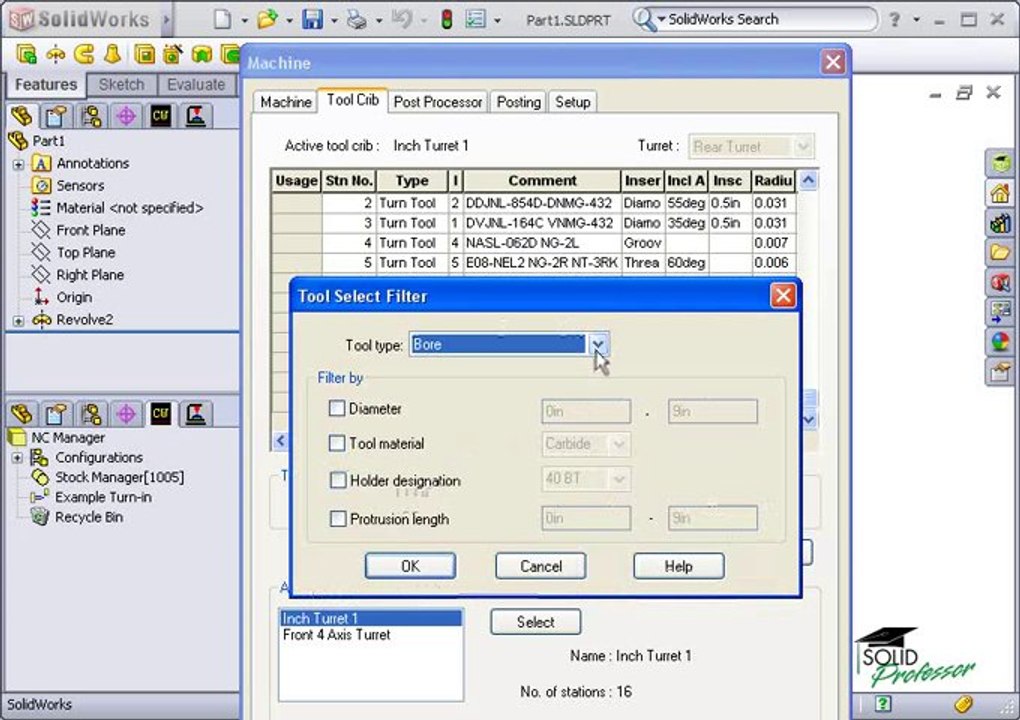
Task: Open the upper CW feature tree tab
Action: [x=161, y=116]
